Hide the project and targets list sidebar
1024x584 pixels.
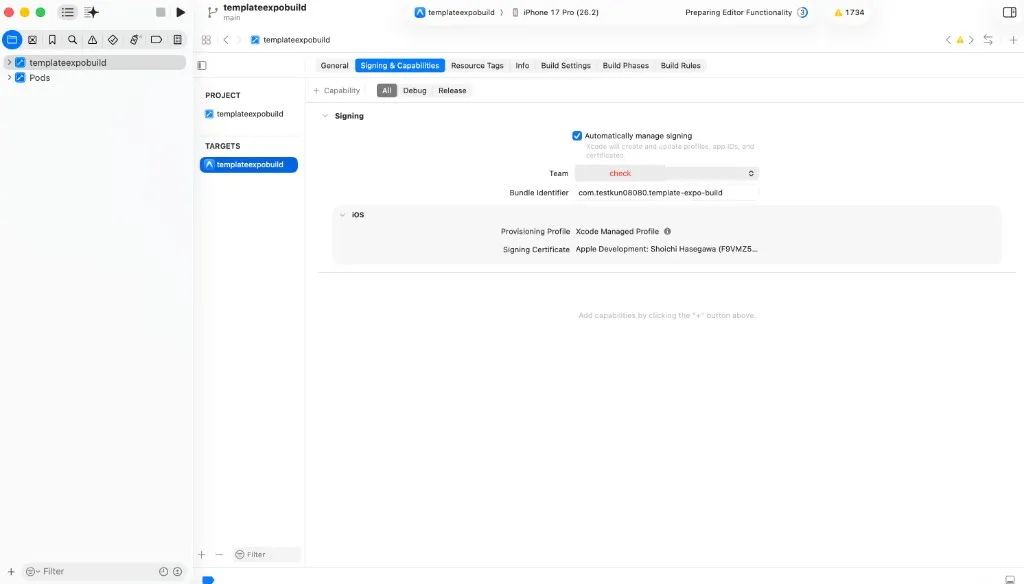(202, 65)
